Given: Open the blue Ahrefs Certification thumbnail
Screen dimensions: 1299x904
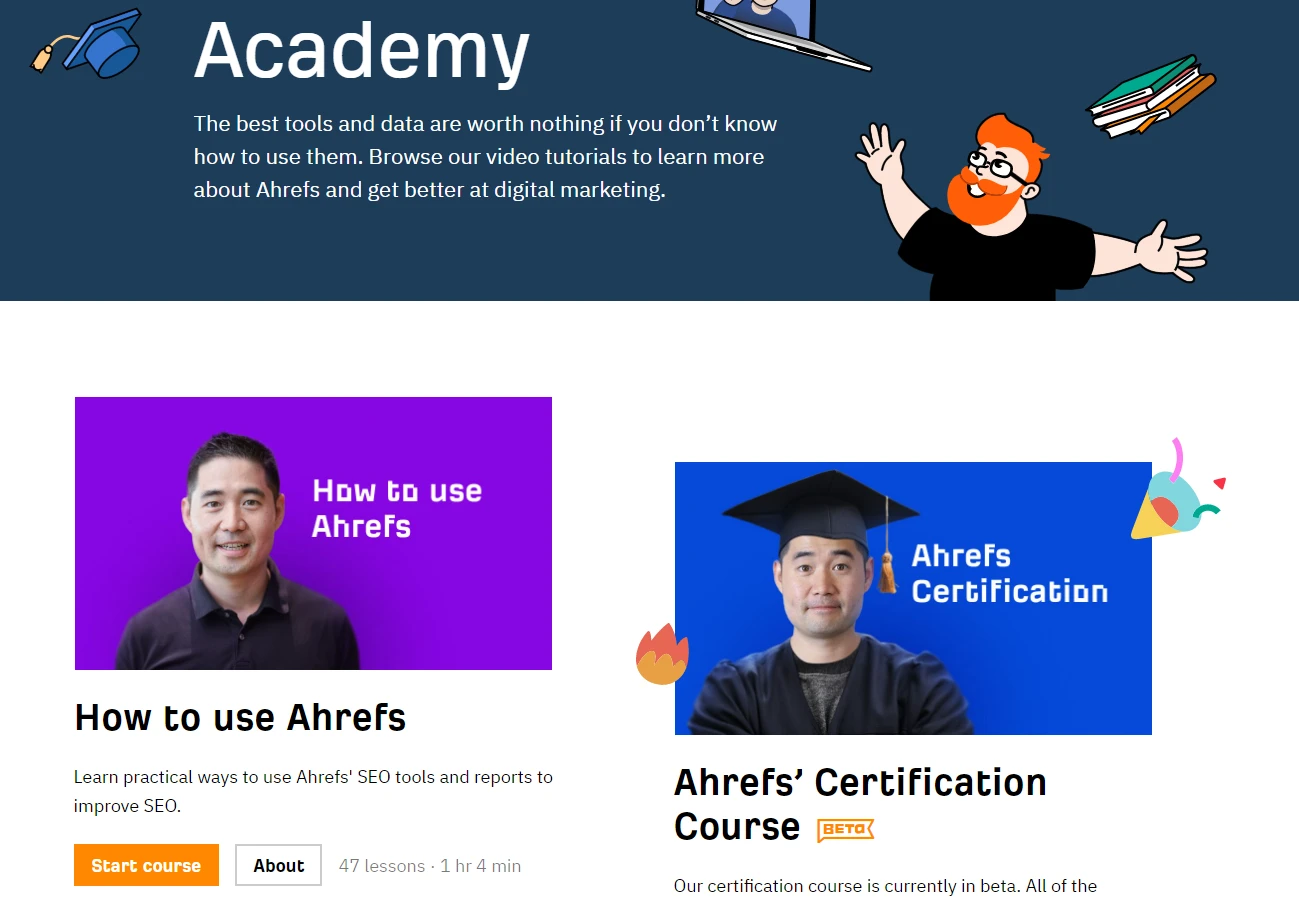Looking at the screenshot, I should 913,598.
